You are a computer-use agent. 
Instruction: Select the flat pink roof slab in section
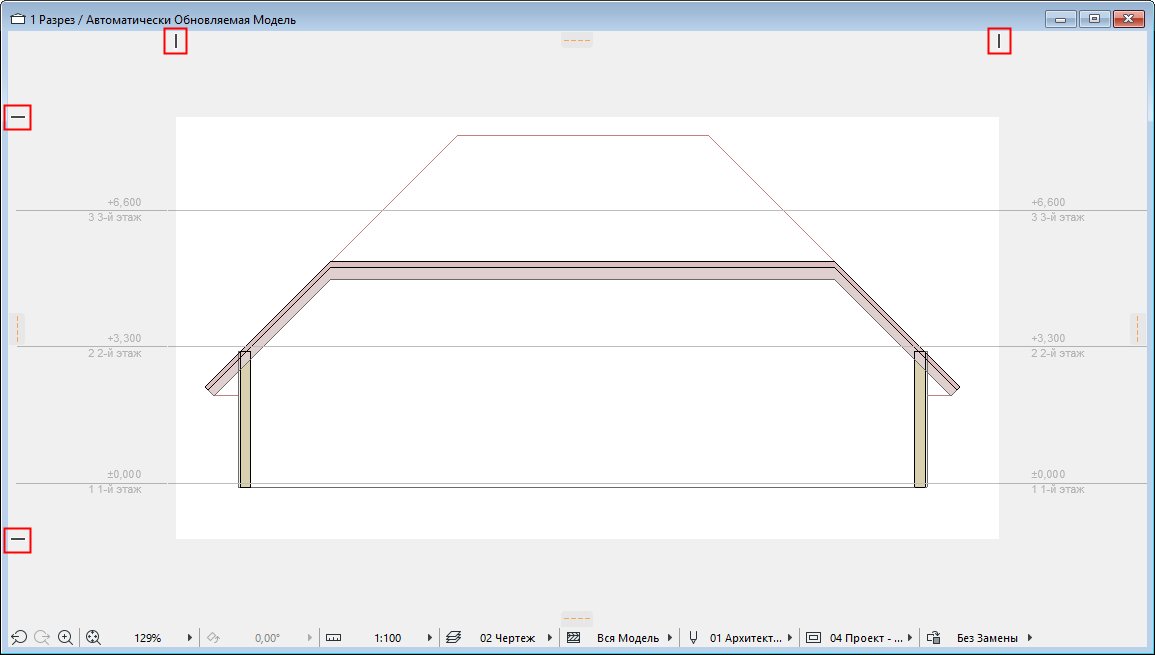click(582, 270)
